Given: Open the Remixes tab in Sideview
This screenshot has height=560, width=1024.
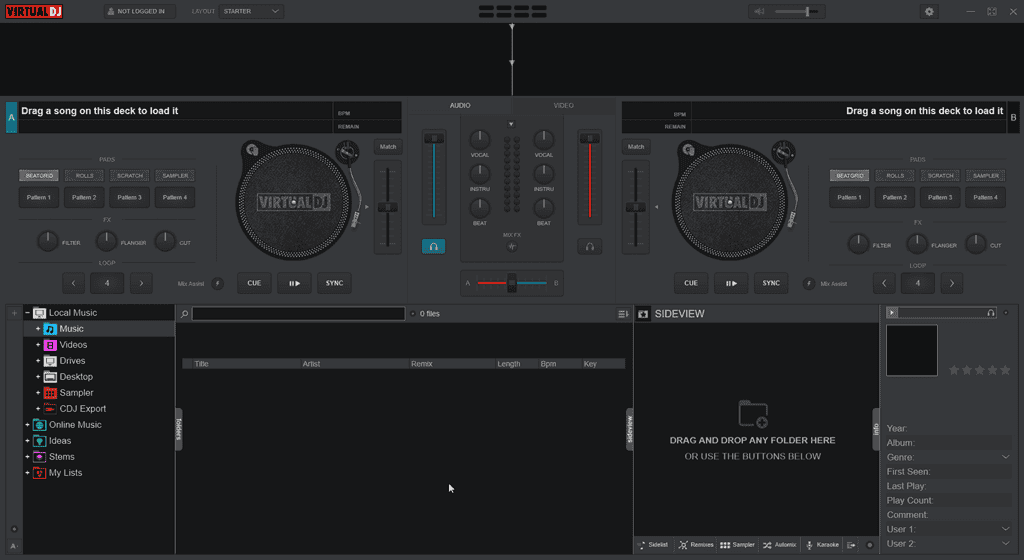Looking at the screenshot, I should point(696,545).
